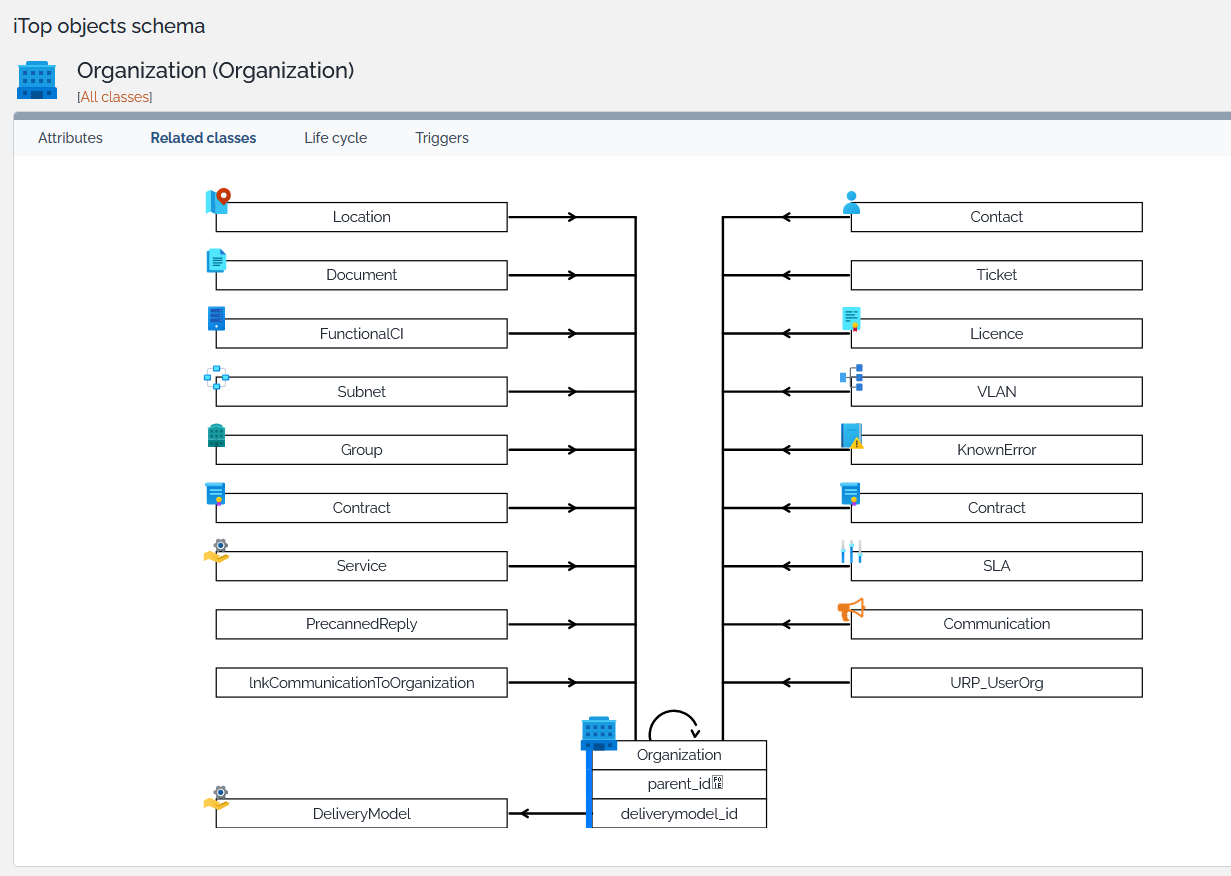Click the KnownError warning book icon
Viewport: 1231px width, 876px height.
851,436
